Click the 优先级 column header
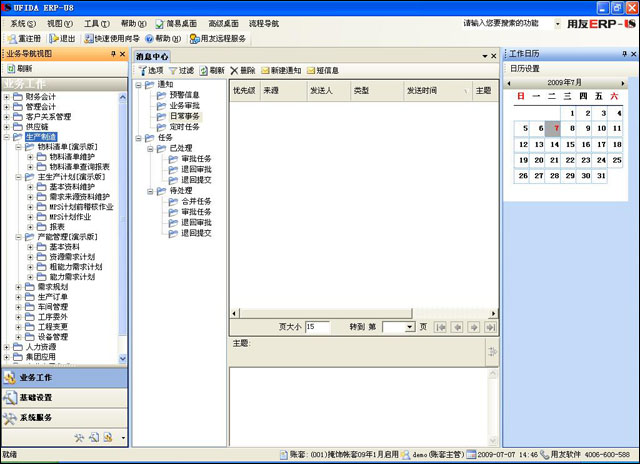The height and width of the screenshot is (464, 640). (245, 91)
